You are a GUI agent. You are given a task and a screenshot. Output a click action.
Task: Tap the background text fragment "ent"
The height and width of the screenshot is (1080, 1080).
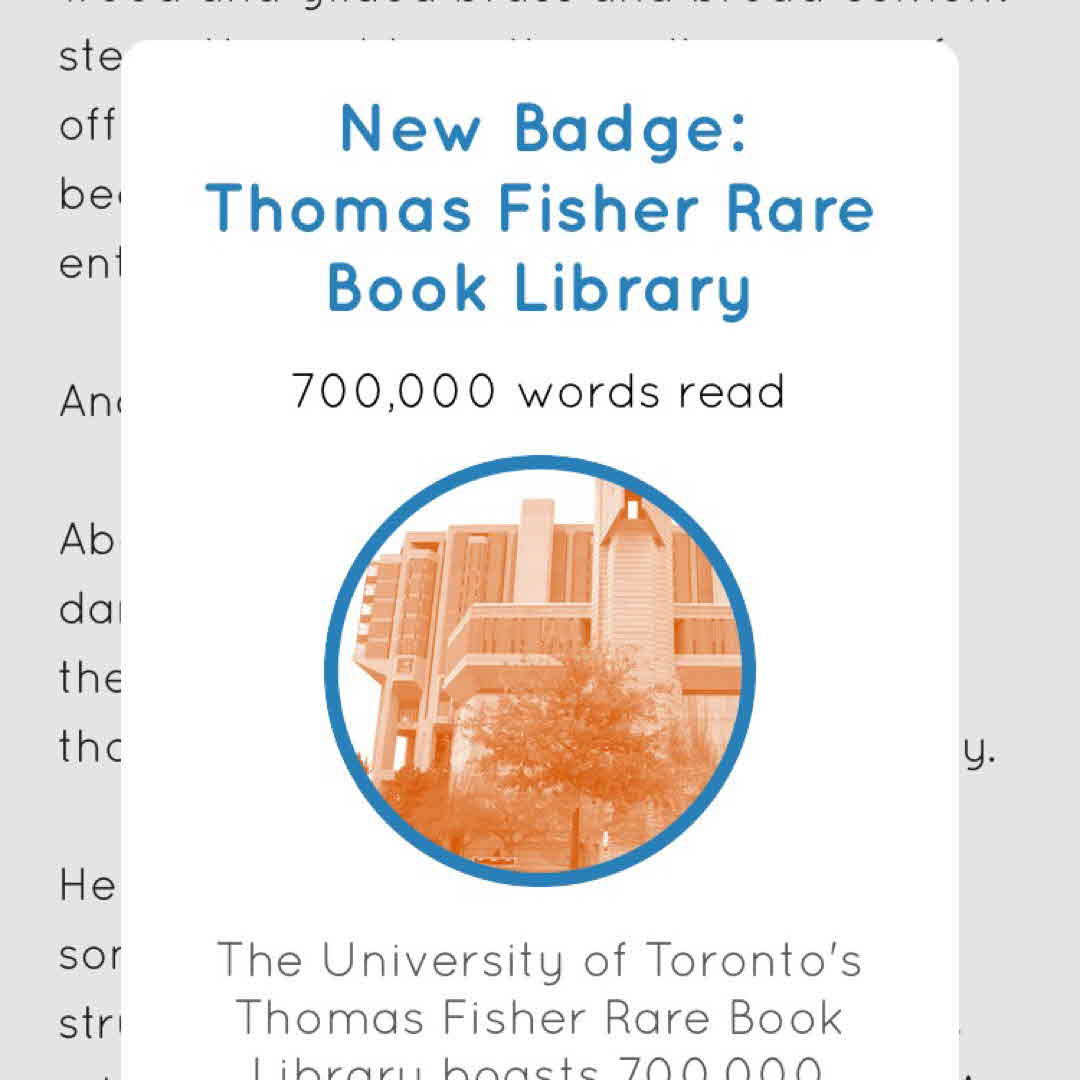(x=90, y=265)
